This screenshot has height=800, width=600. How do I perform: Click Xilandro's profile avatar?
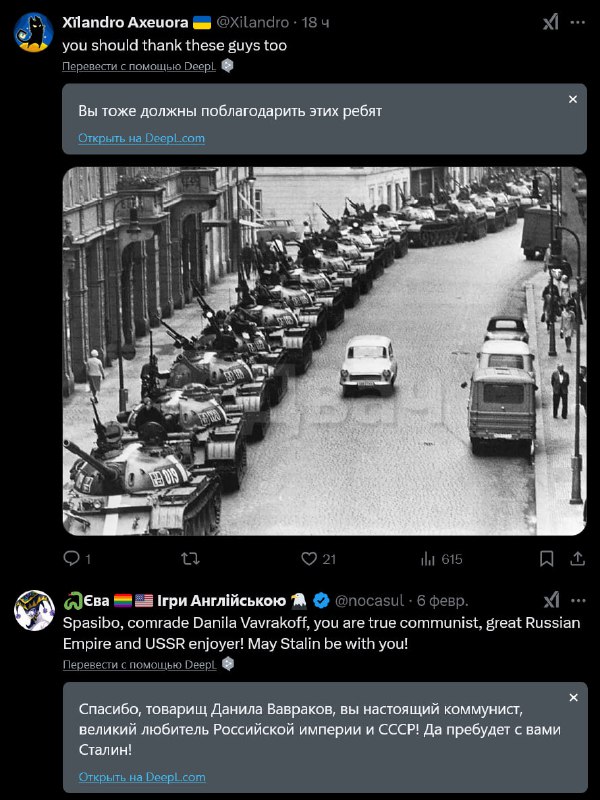pyautogui.click(x=34, y=32)
